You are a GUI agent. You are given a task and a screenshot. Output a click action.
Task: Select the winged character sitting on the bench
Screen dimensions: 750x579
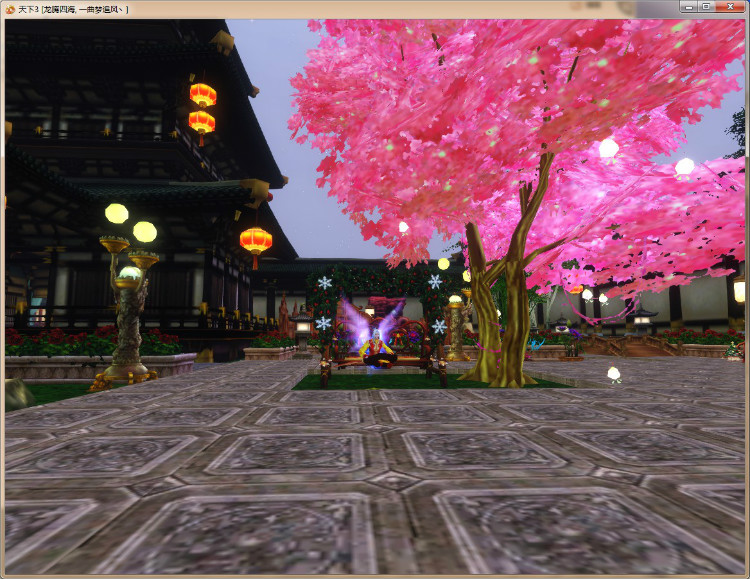[378, 342]
